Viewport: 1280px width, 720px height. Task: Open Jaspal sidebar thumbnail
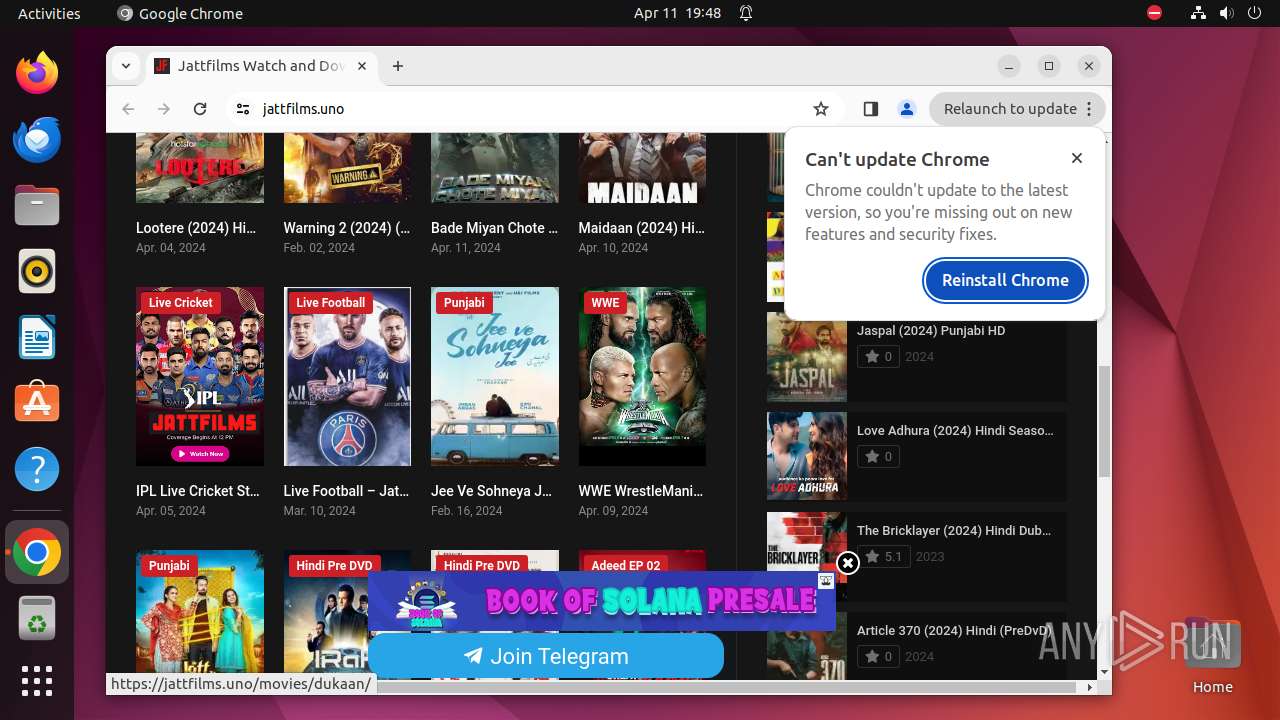(807, 357)
